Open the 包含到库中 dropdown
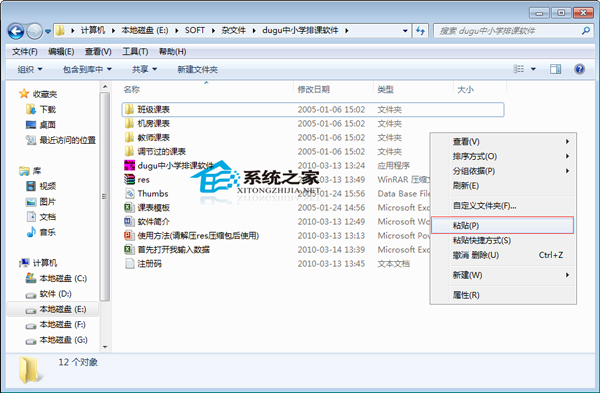600x393 pixels. 87,69
